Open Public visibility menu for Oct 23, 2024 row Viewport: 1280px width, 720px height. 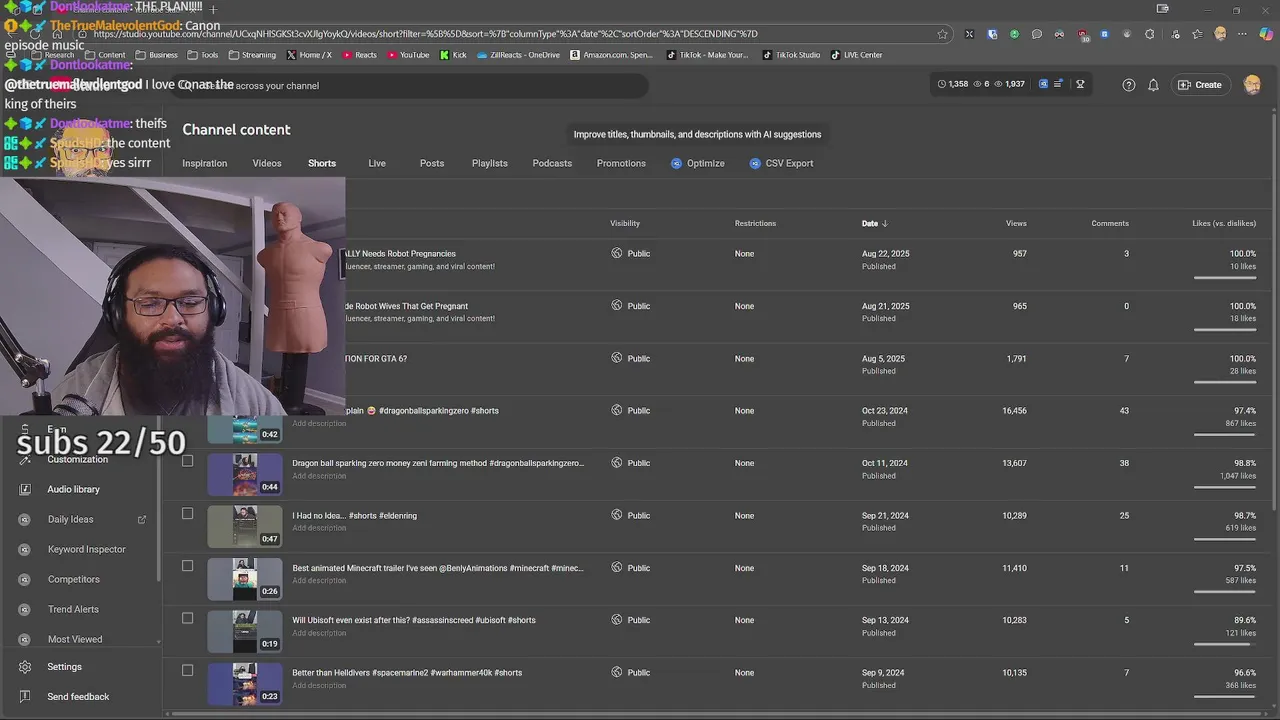click(631, 410)
